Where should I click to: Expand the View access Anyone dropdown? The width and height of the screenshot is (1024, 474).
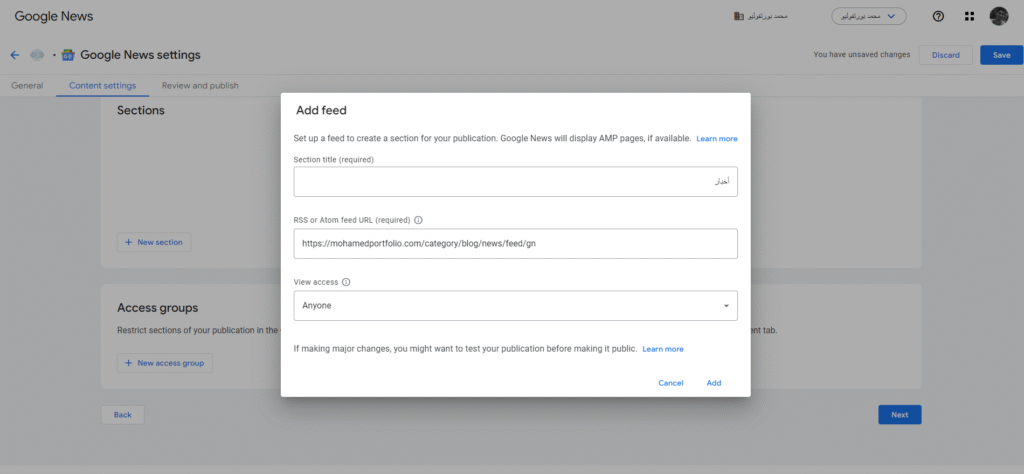(x=515, y=306)
